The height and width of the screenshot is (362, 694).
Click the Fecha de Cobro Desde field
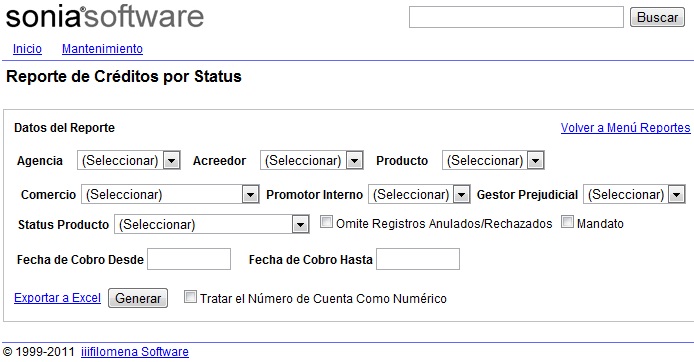[x=189, y=259]
